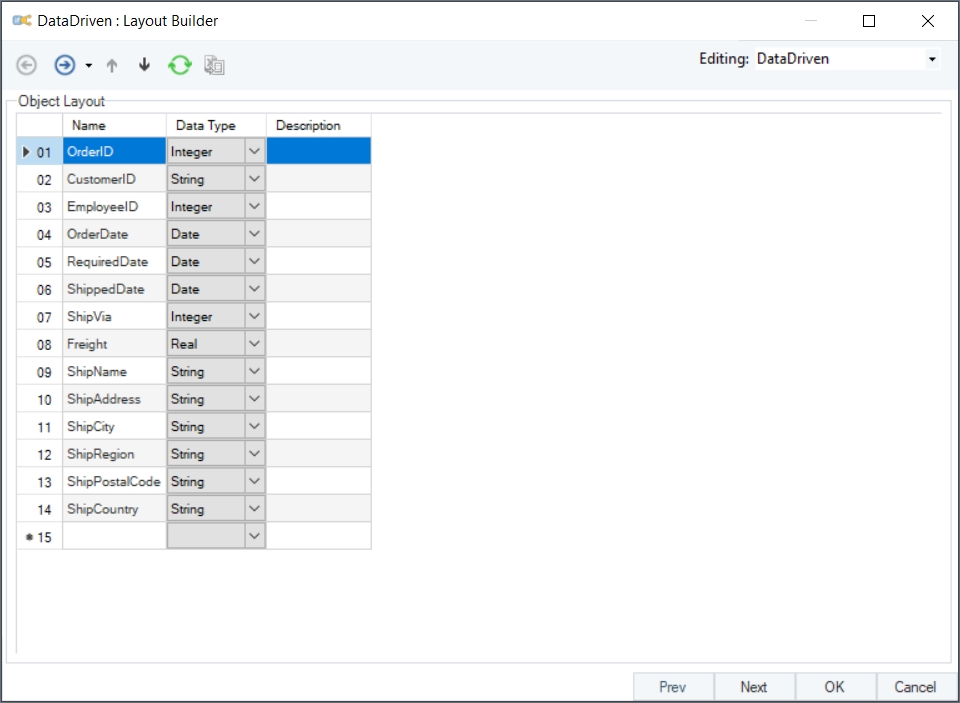
Task: Open Data Type dropdown for ShipCountry
Action: click(x=254, y=509)
